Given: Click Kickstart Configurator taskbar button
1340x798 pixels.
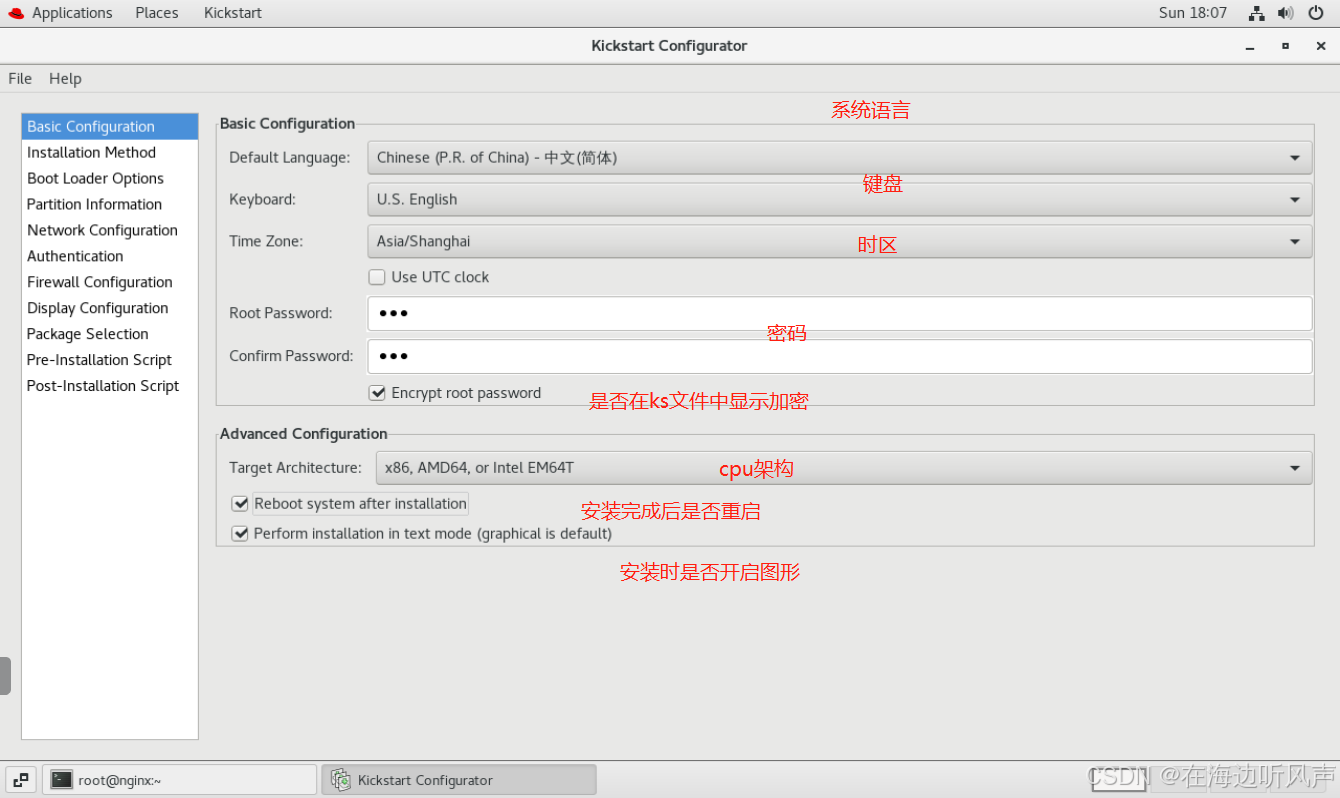Looking at the screenshot, I should (x=459, y=780).
